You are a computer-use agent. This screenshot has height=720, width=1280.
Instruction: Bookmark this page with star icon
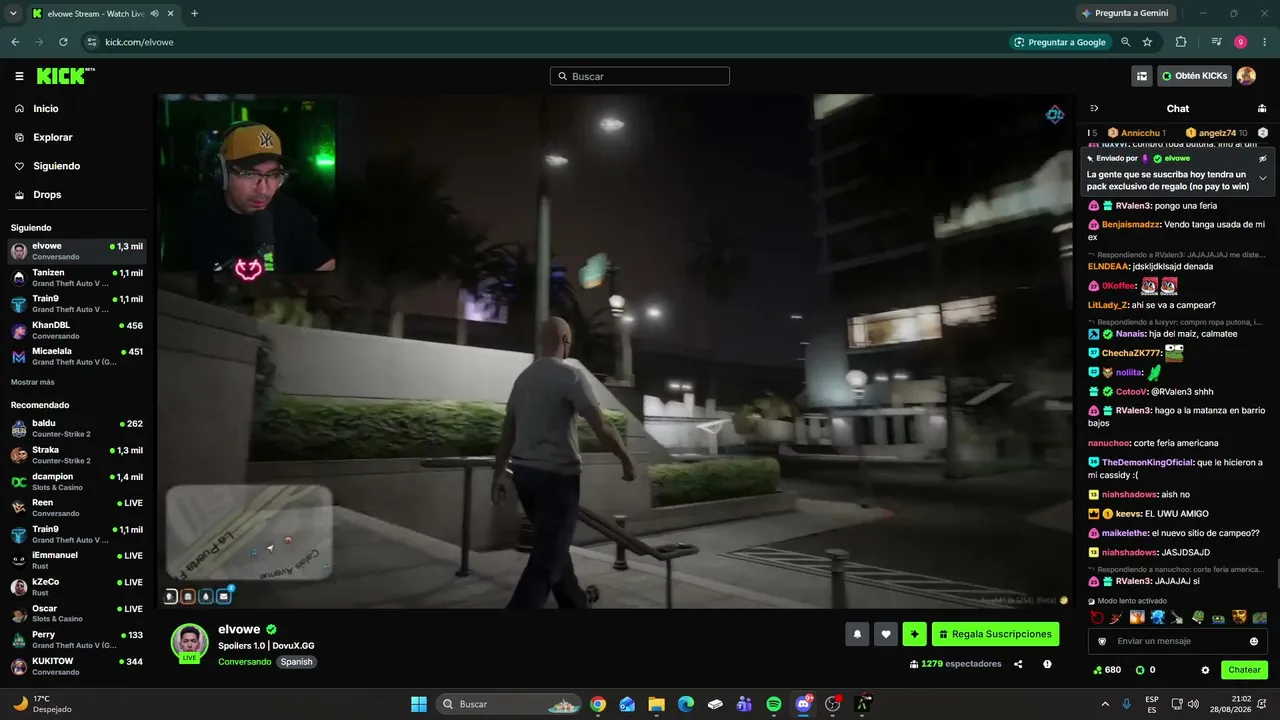tap(1147, 42)
